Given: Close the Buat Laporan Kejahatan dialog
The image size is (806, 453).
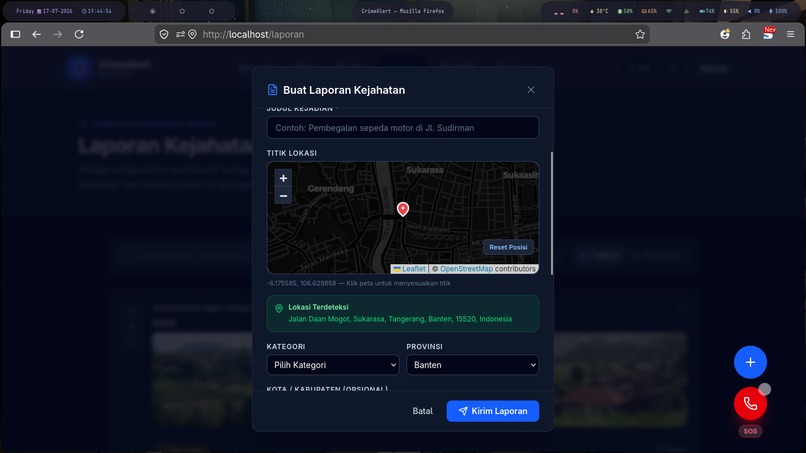Looking at the screenshot, I should (x=531, y=90).
